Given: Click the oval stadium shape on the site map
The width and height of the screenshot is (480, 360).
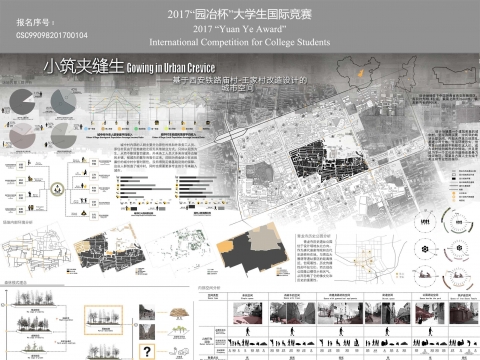Looking at the screenshot, I should coord(231,135).
